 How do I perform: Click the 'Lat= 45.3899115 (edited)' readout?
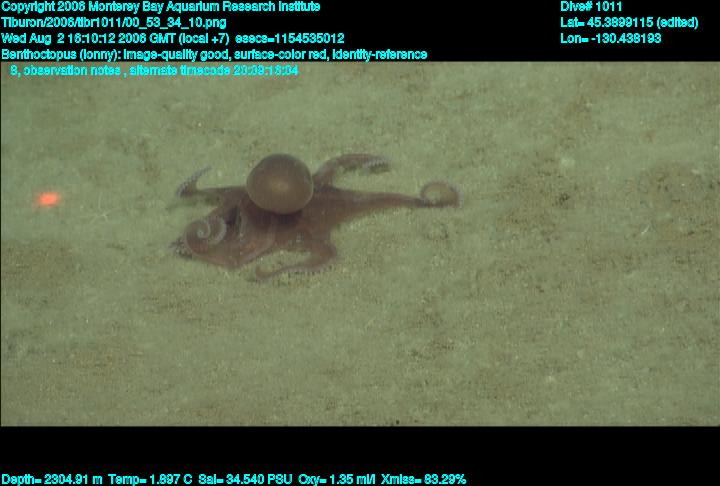[629, 23]
